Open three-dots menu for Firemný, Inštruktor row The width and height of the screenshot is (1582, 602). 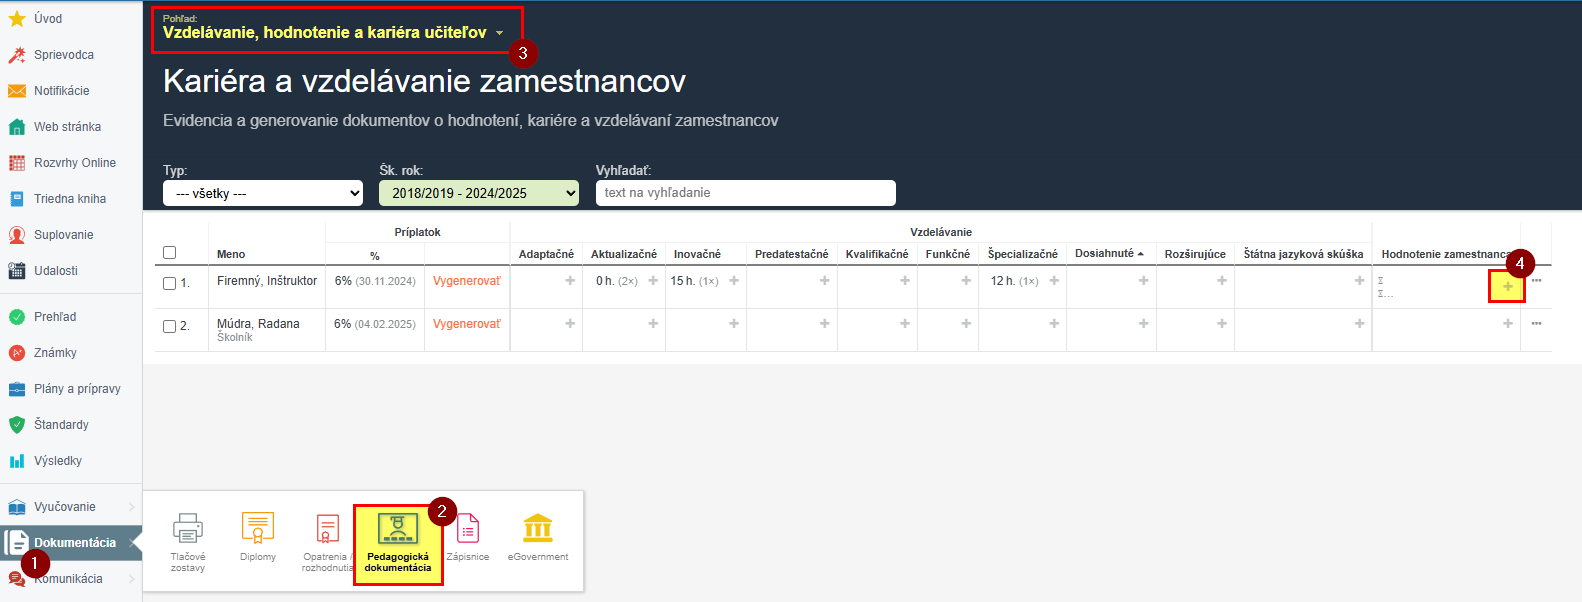point(1536,281)
